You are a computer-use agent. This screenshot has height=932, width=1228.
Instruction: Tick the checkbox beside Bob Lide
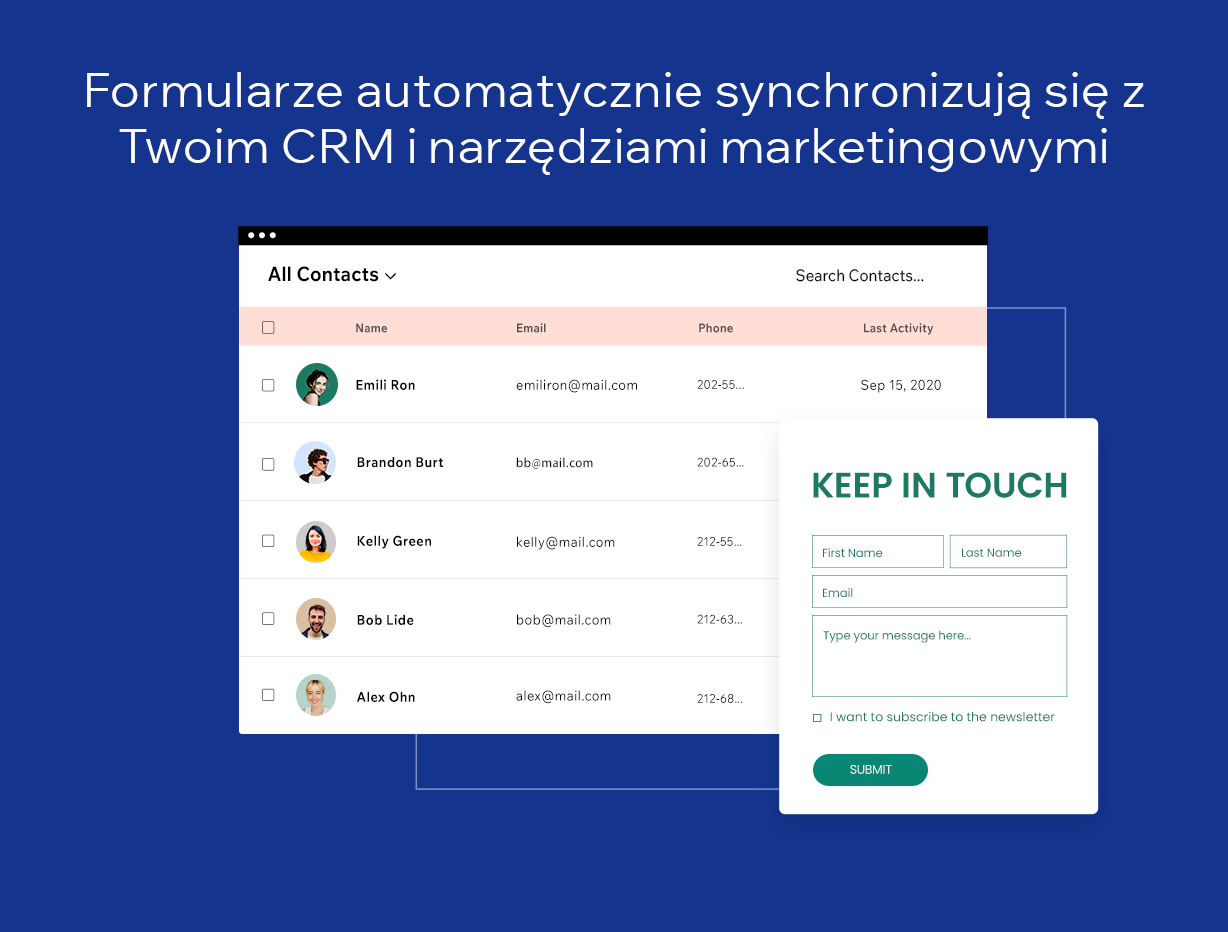pyautogui.click(x=268, y=619)
